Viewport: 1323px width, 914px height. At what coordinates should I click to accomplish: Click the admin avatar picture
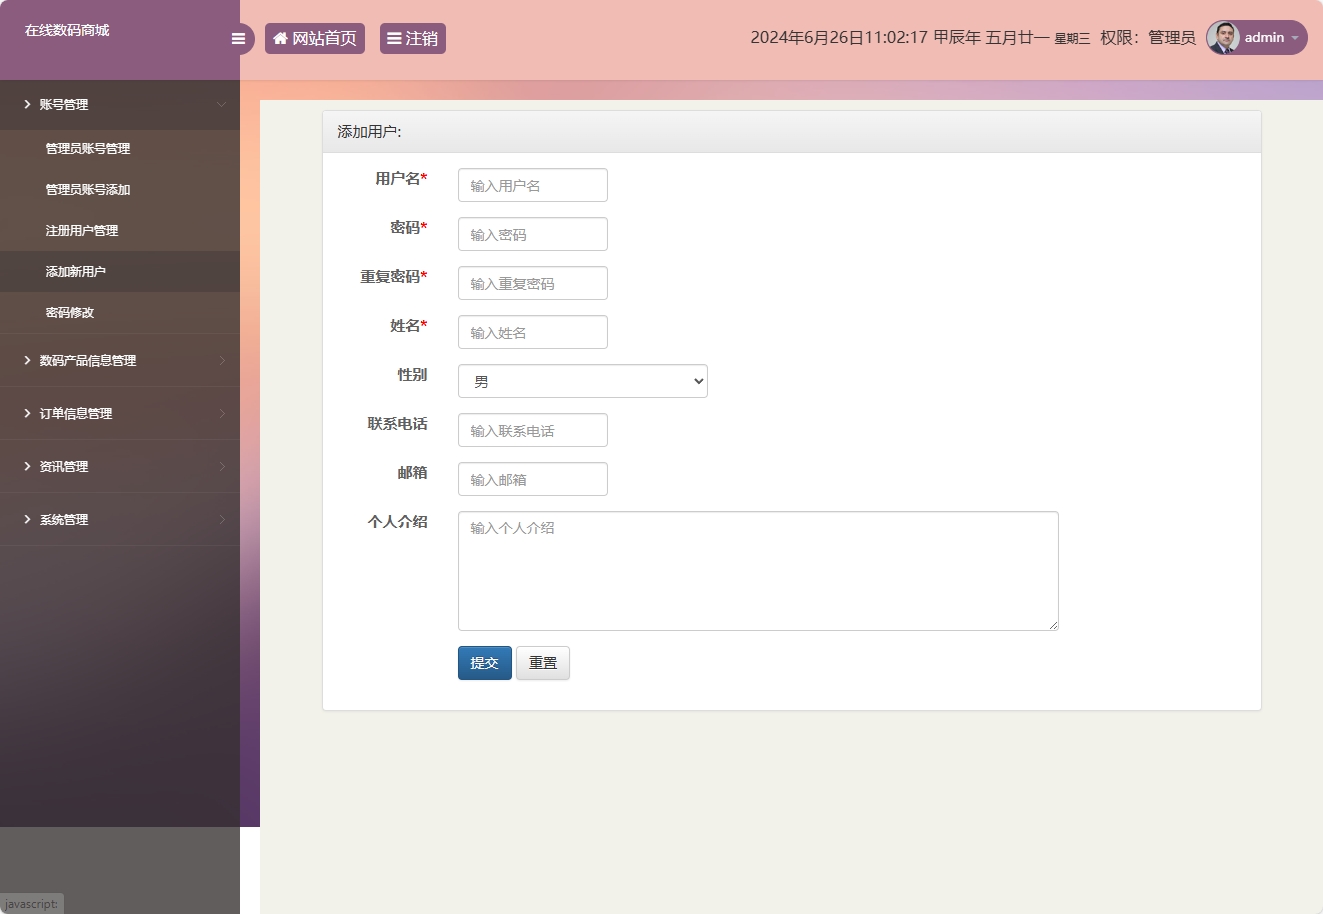1225,38
